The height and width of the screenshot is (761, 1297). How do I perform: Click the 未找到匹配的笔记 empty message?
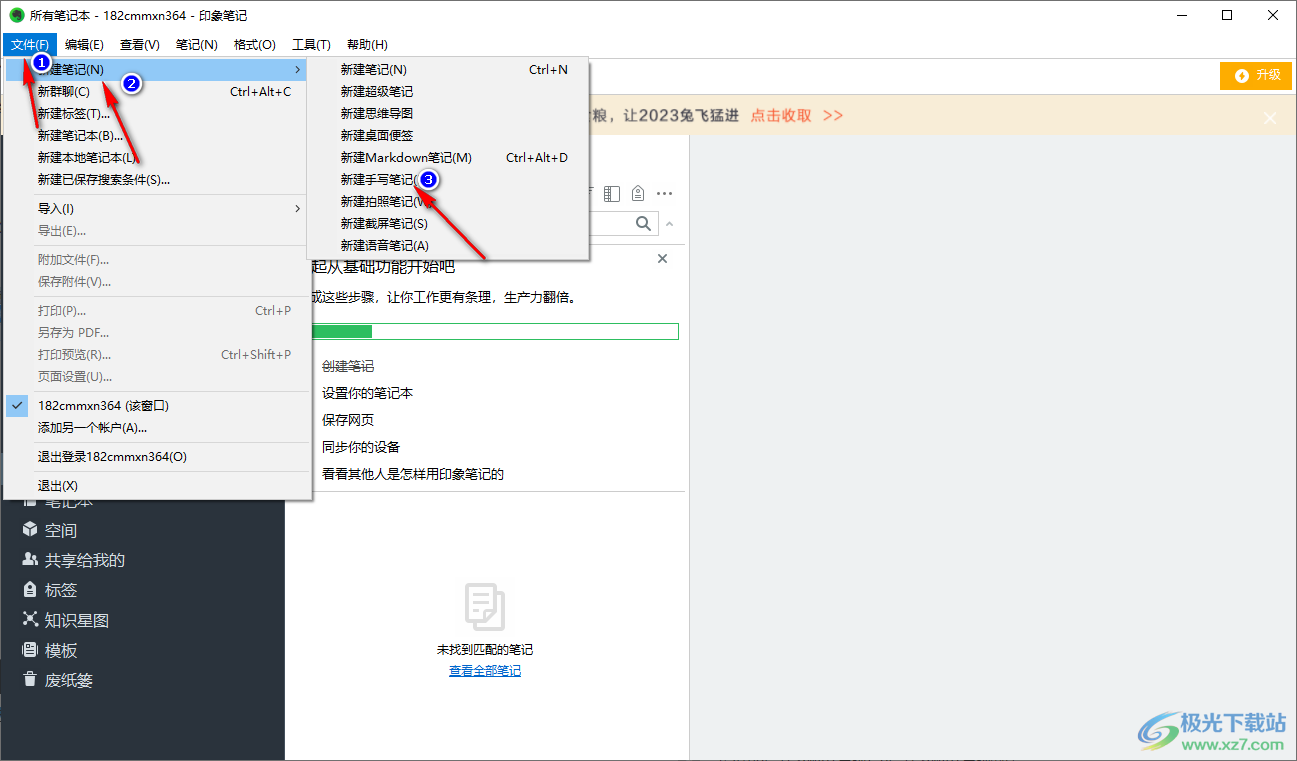tap(485, 650)
